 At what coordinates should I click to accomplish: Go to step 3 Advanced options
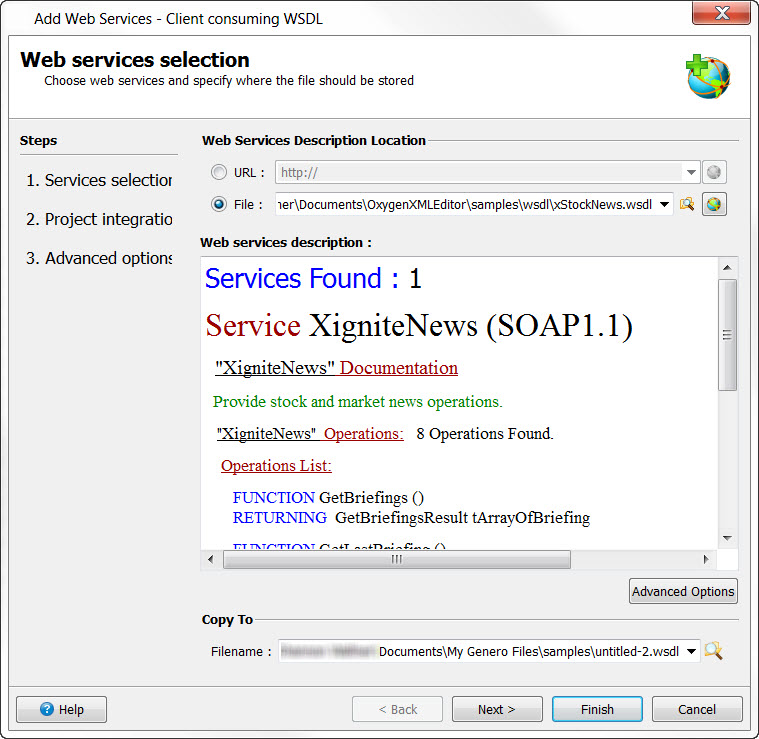pos(99,258)
